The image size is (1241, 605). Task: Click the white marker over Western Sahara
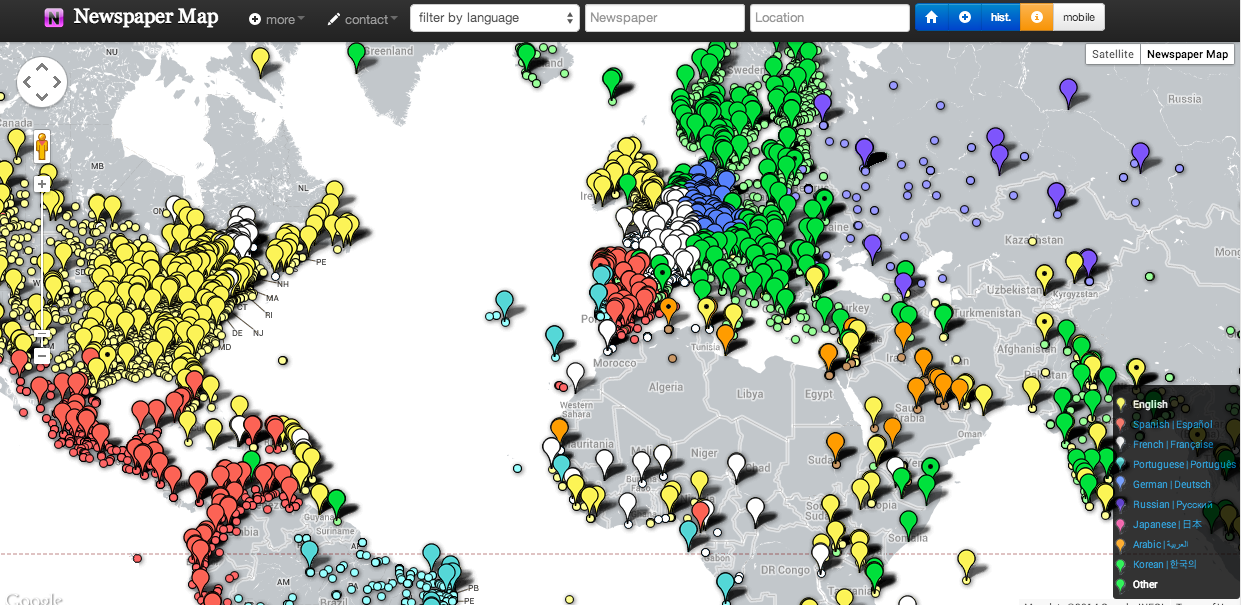(575, 374)
